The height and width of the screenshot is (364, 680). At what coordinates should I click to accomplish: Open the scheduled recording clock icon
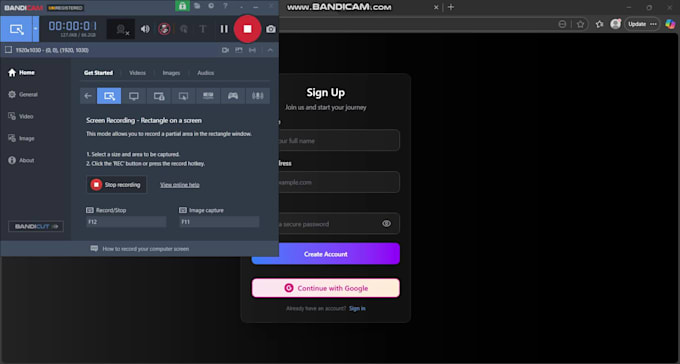[x=211, y=6]
